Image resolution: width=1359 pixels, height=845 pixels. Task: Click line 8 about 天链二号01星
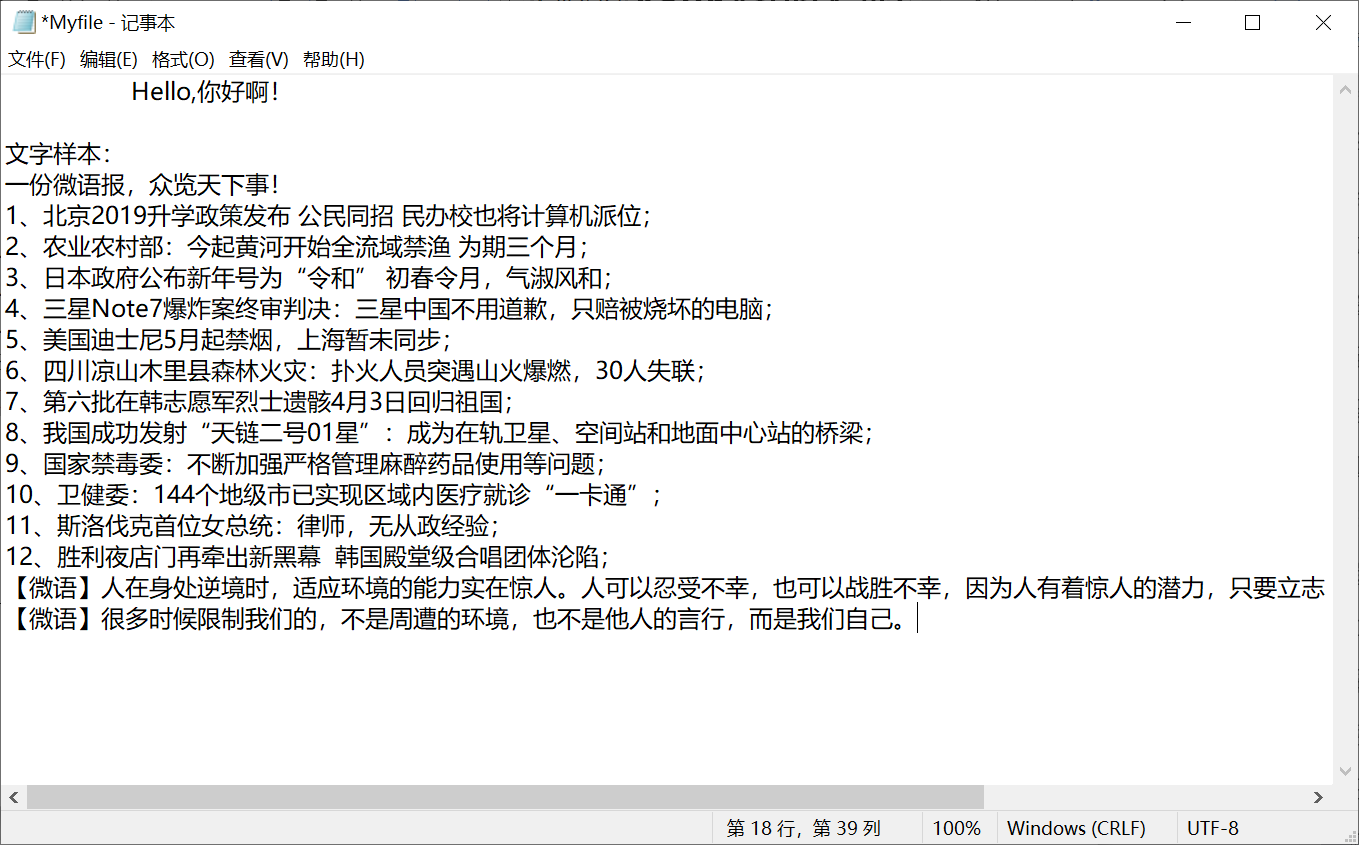[440, 433]
